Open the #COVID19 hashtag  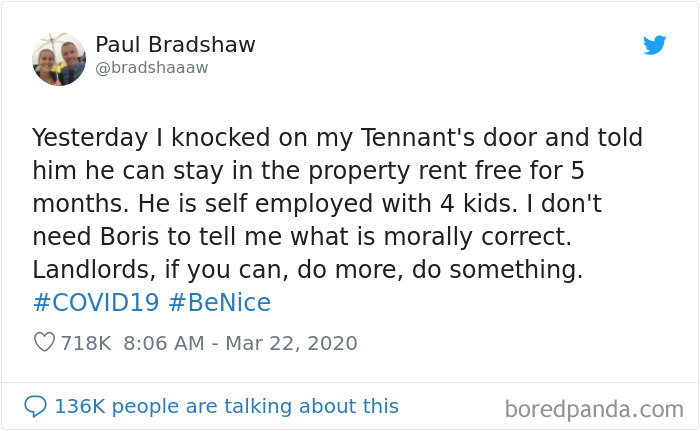click(96, 302)
